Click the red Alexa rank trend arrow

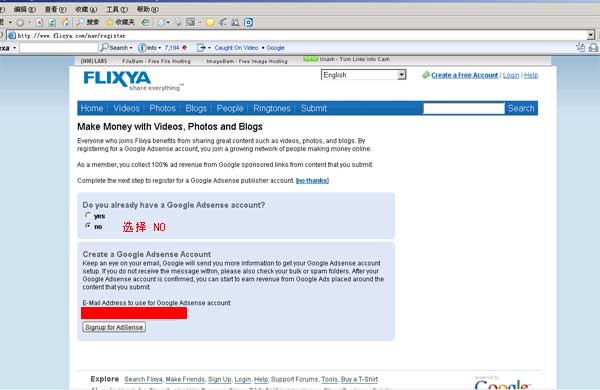pyautogui.click(x=184, y=48)
